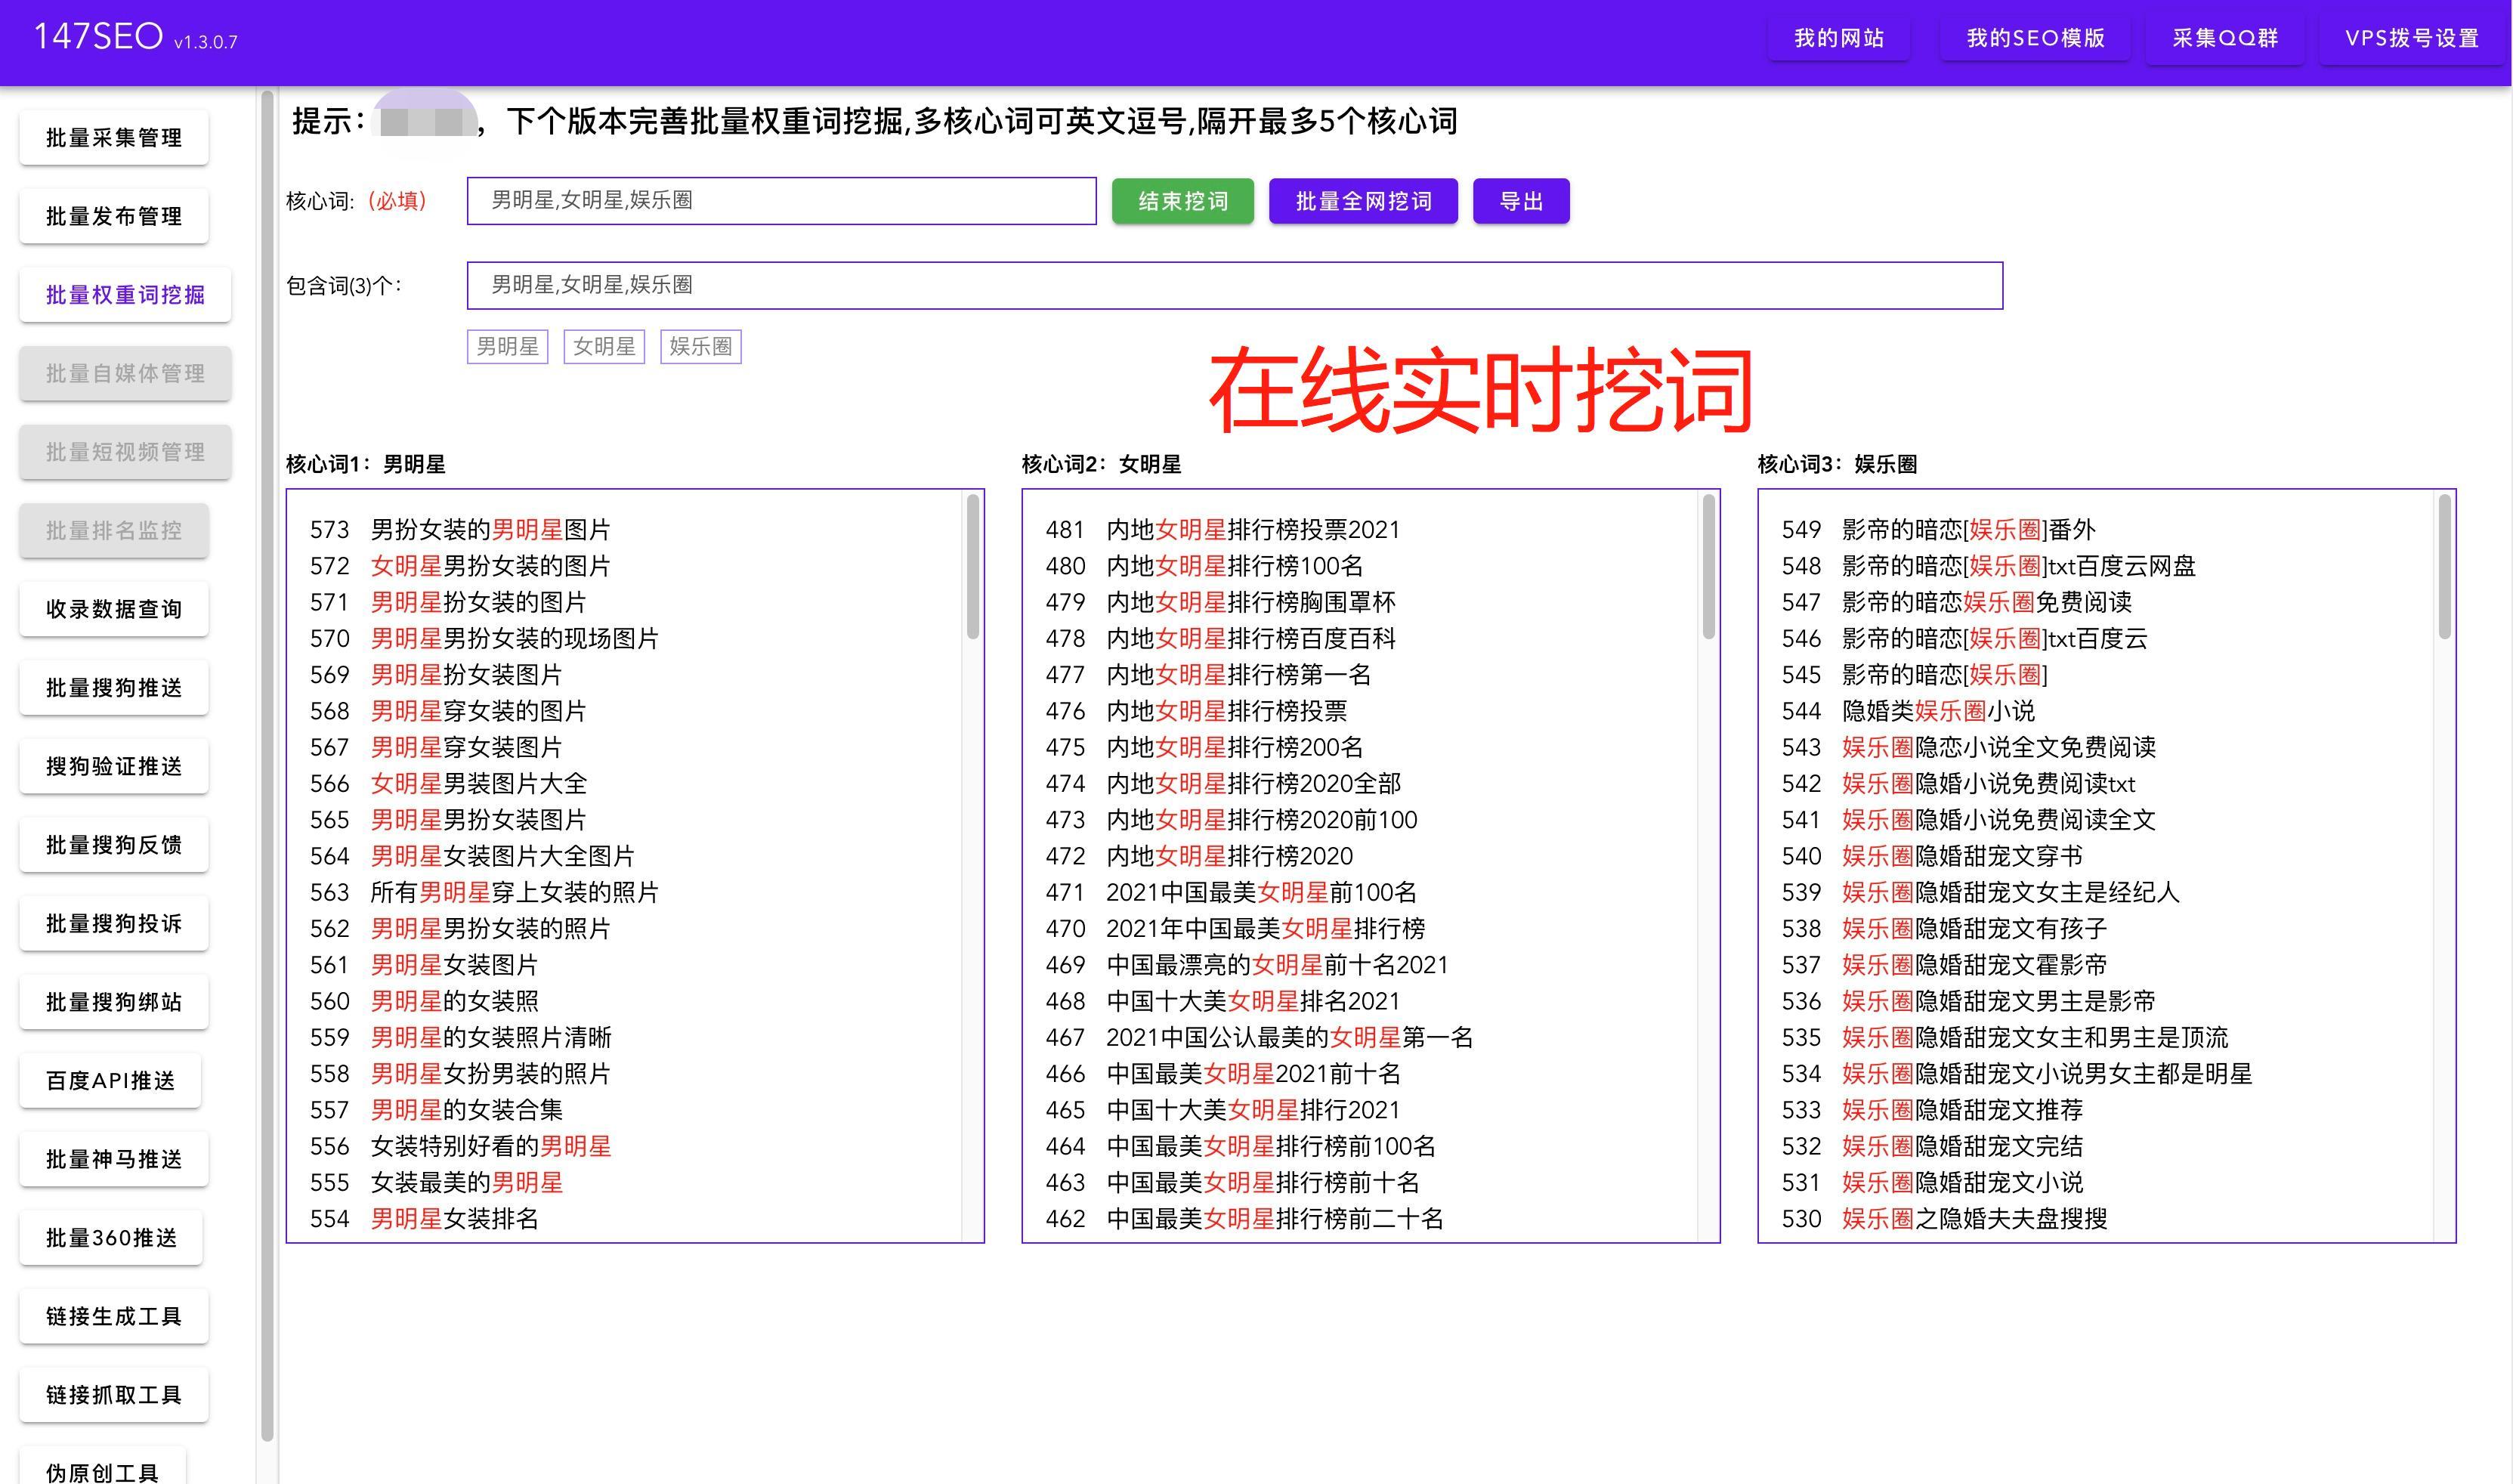Click the 批量采集管理 sidebar icon
The image size is (2513, 1484).
coord(125,136)
